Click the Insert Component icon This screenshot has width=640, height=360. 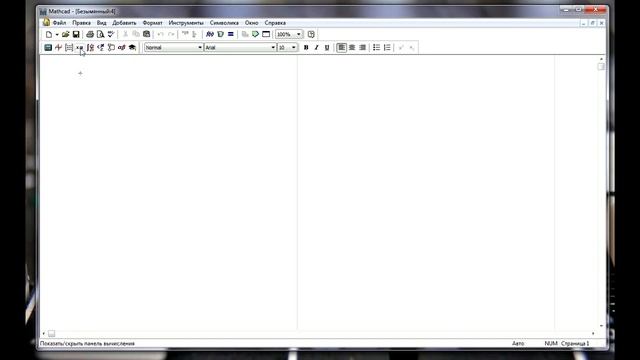tap(256, 34)
